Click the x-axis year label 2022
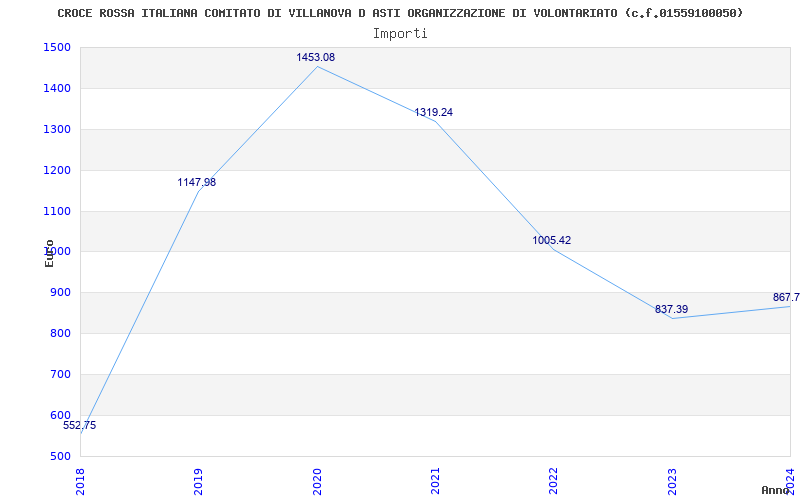 (x=554, y=481)
